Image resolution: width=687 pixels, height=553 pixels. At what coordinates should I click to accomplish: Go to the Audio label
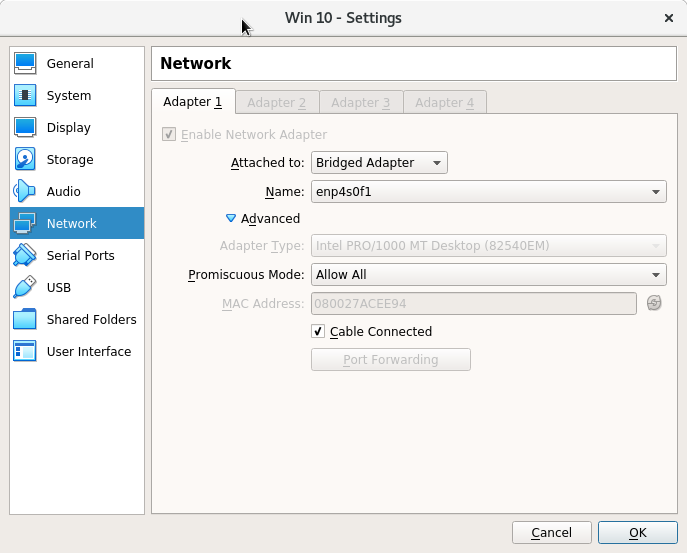tap(64, 191)
